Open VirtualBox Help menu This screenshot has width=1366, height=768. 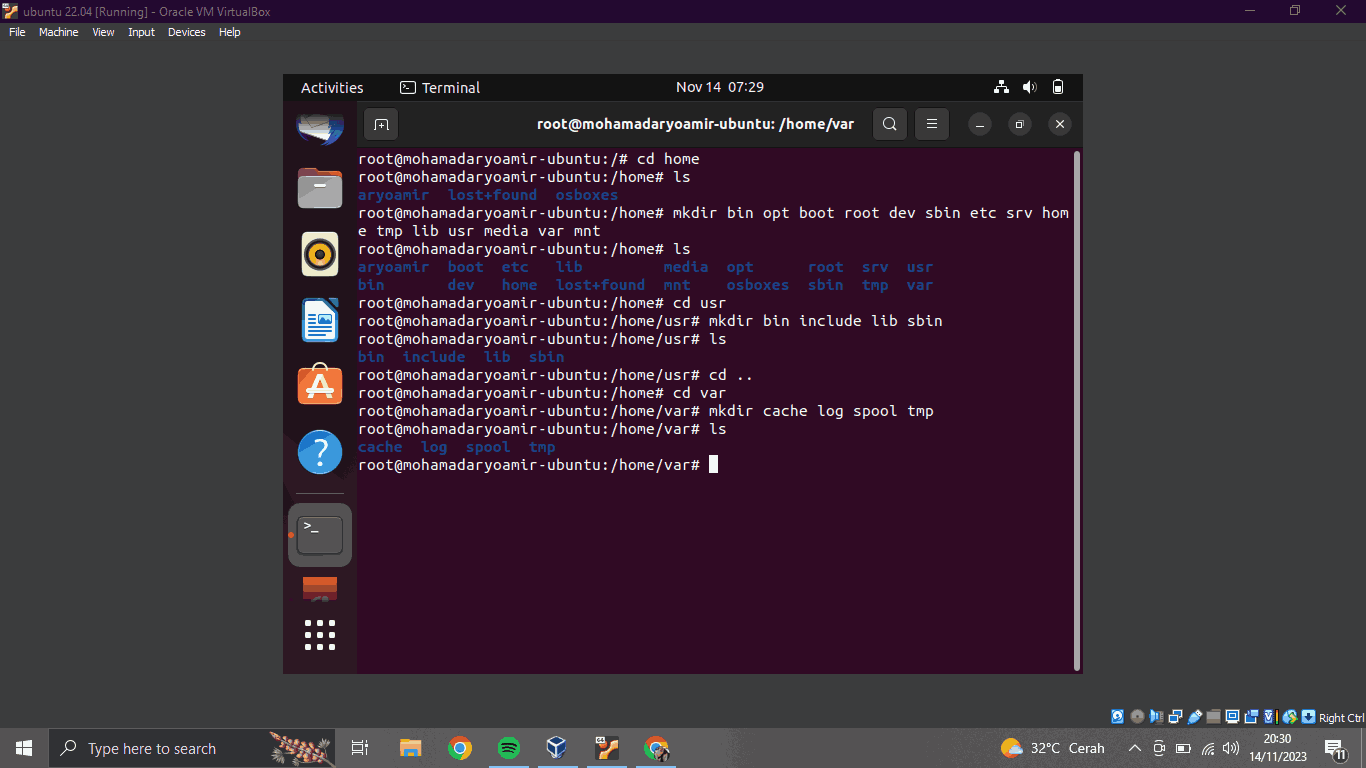click(229, 32)
